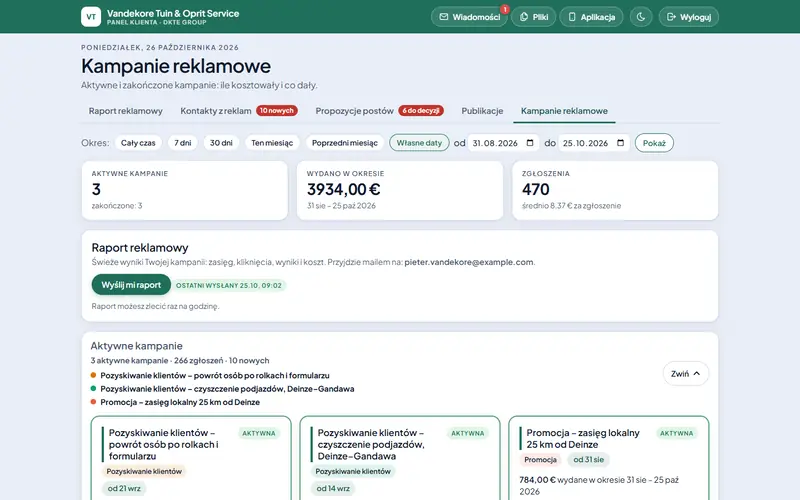The image size is (800, 500).
Task: Click the 10 nowych badge
Action: (277, 111)
